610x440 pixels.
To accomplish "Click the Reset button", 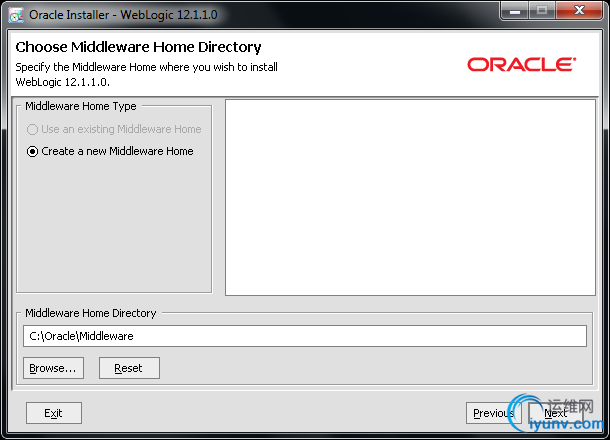I will 129,368.
